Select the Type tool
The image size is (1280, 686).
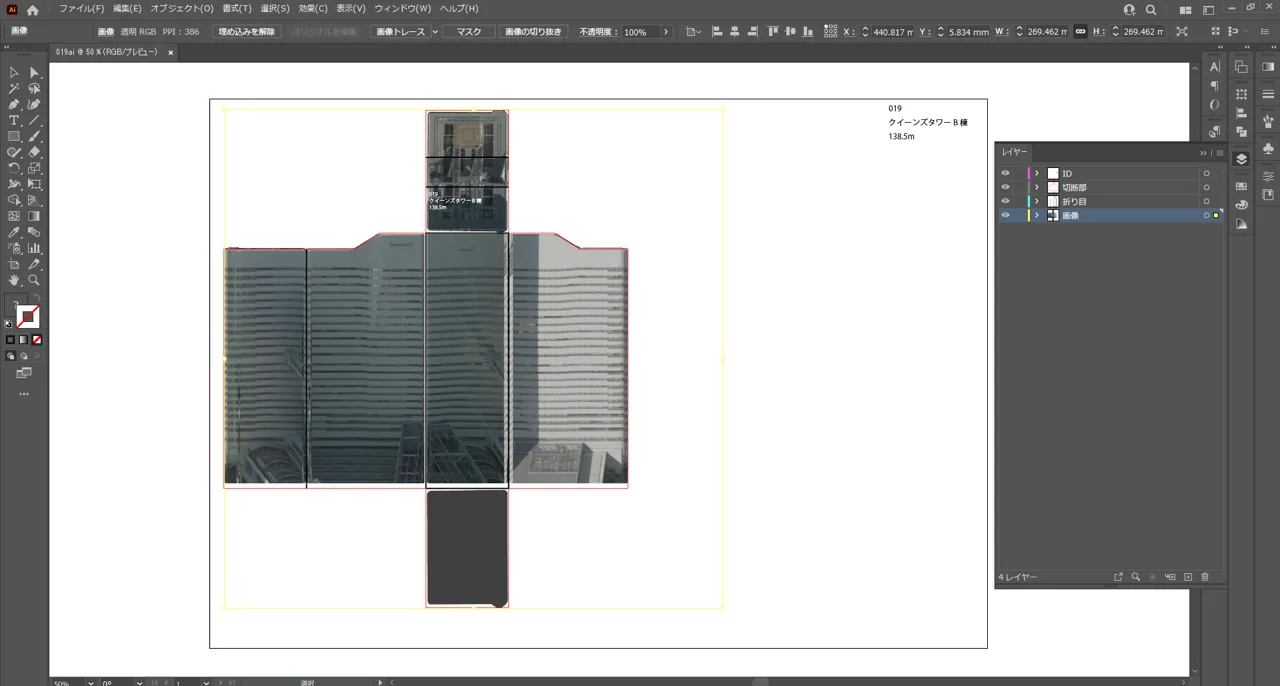(x=14, y=120)
